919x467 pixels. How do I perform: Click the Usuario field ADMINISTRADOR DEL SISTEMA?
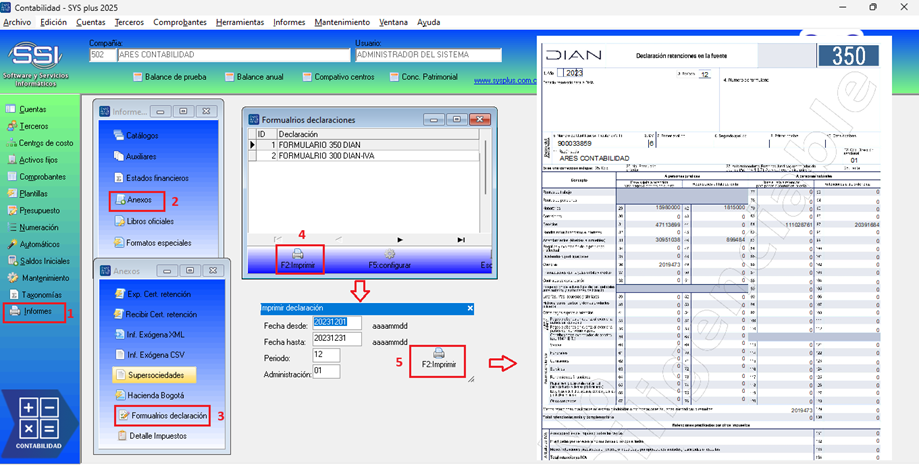click(428, 55)
